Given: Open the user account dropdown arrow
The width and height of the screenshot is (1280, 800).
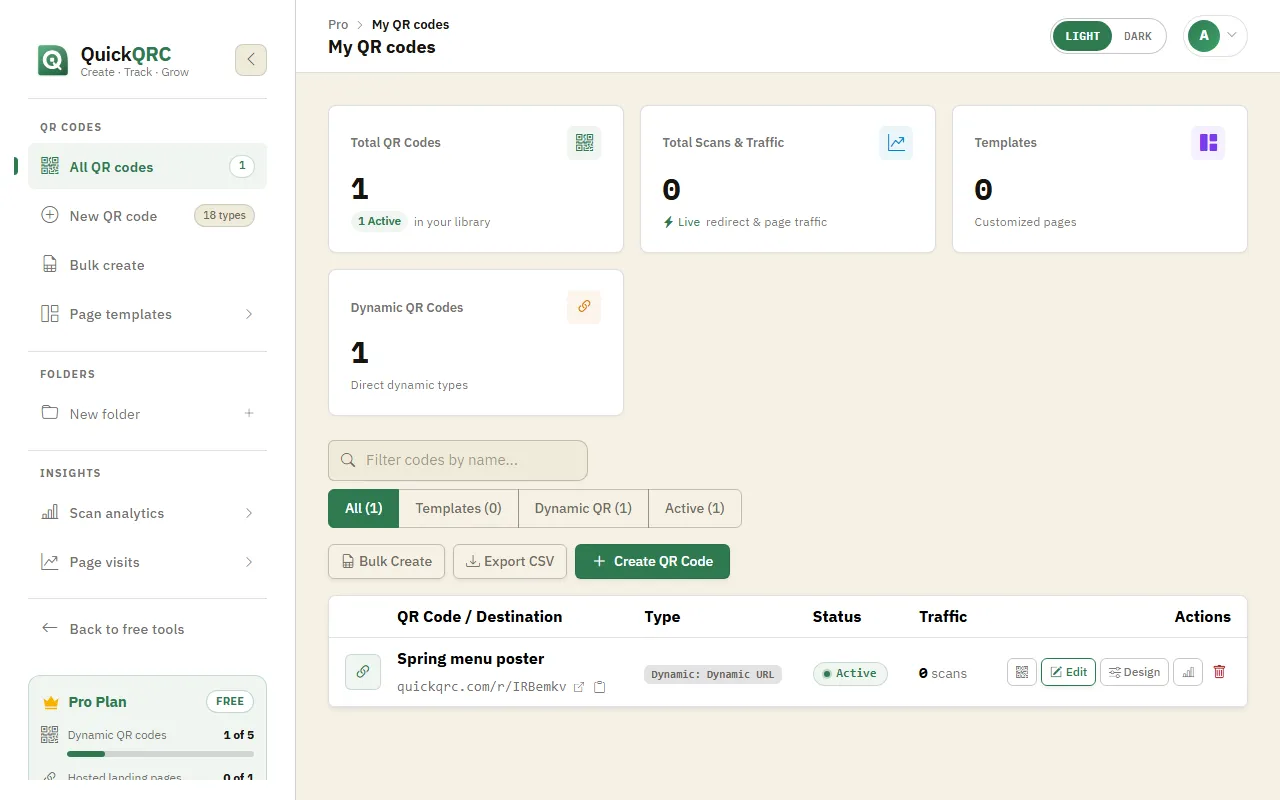Looking at the screenshot, I should pos(1232,35).
